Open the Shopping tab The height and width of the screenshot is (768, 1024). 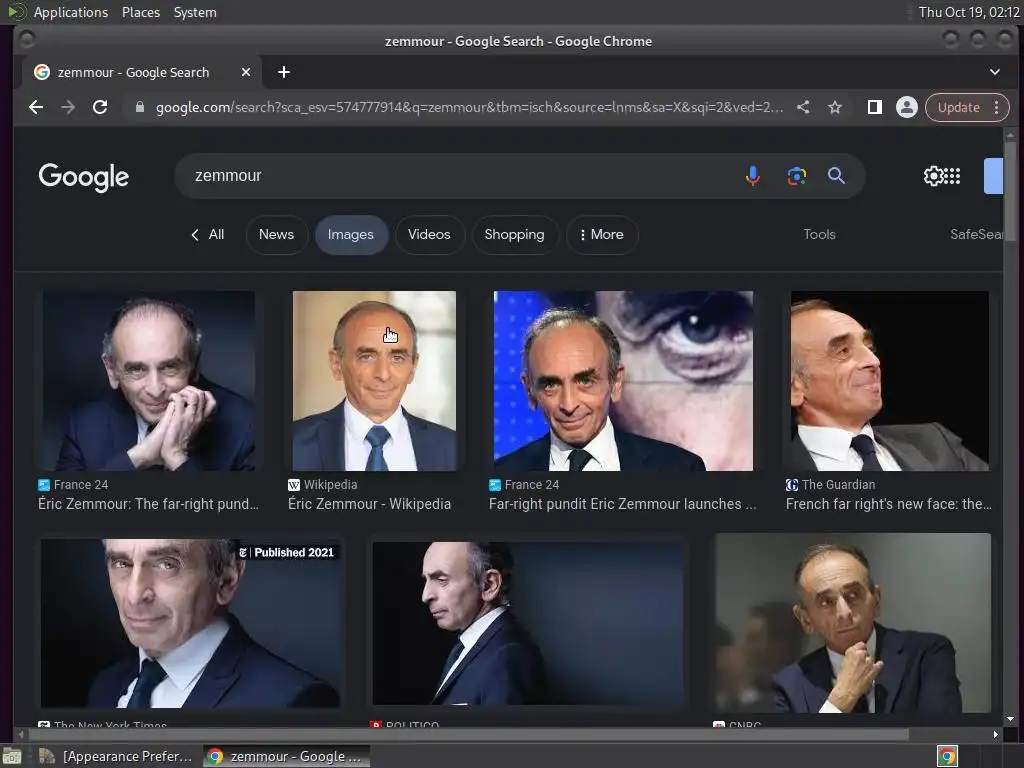514,234
